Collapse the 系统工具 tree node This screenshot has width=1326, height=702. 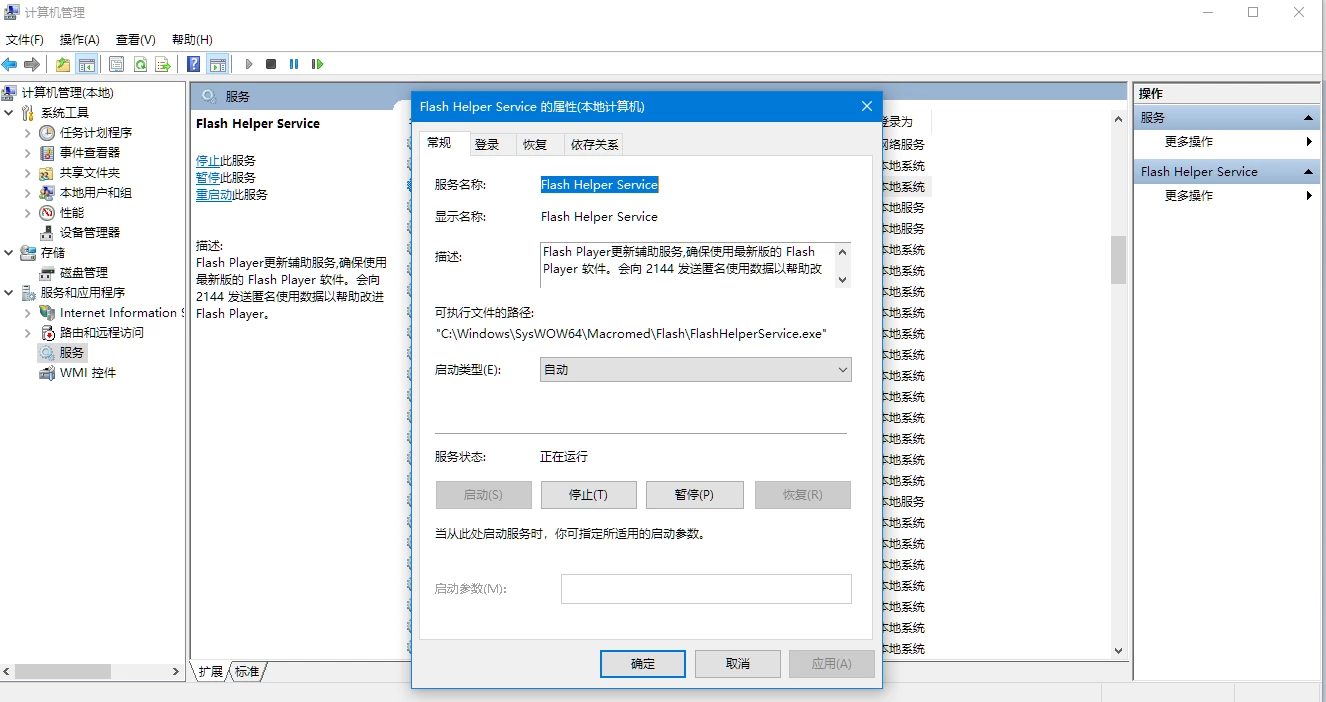coord(9,113)
